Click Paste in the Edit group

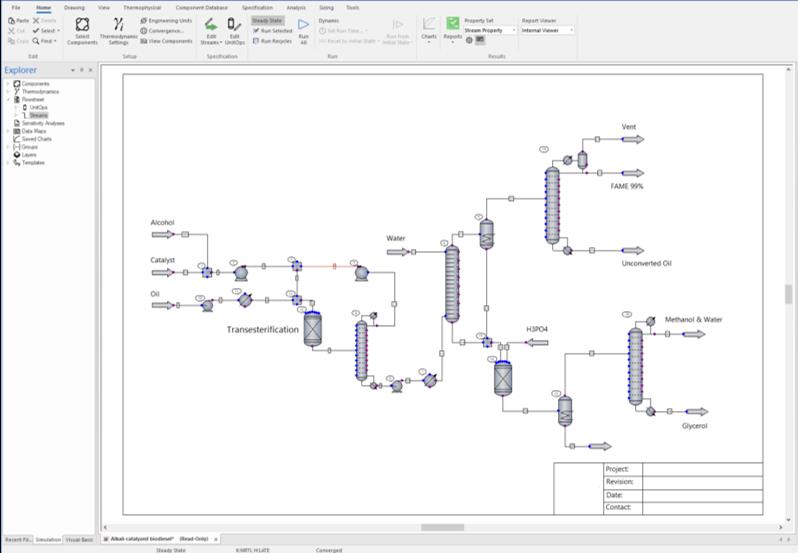[18, 21]
